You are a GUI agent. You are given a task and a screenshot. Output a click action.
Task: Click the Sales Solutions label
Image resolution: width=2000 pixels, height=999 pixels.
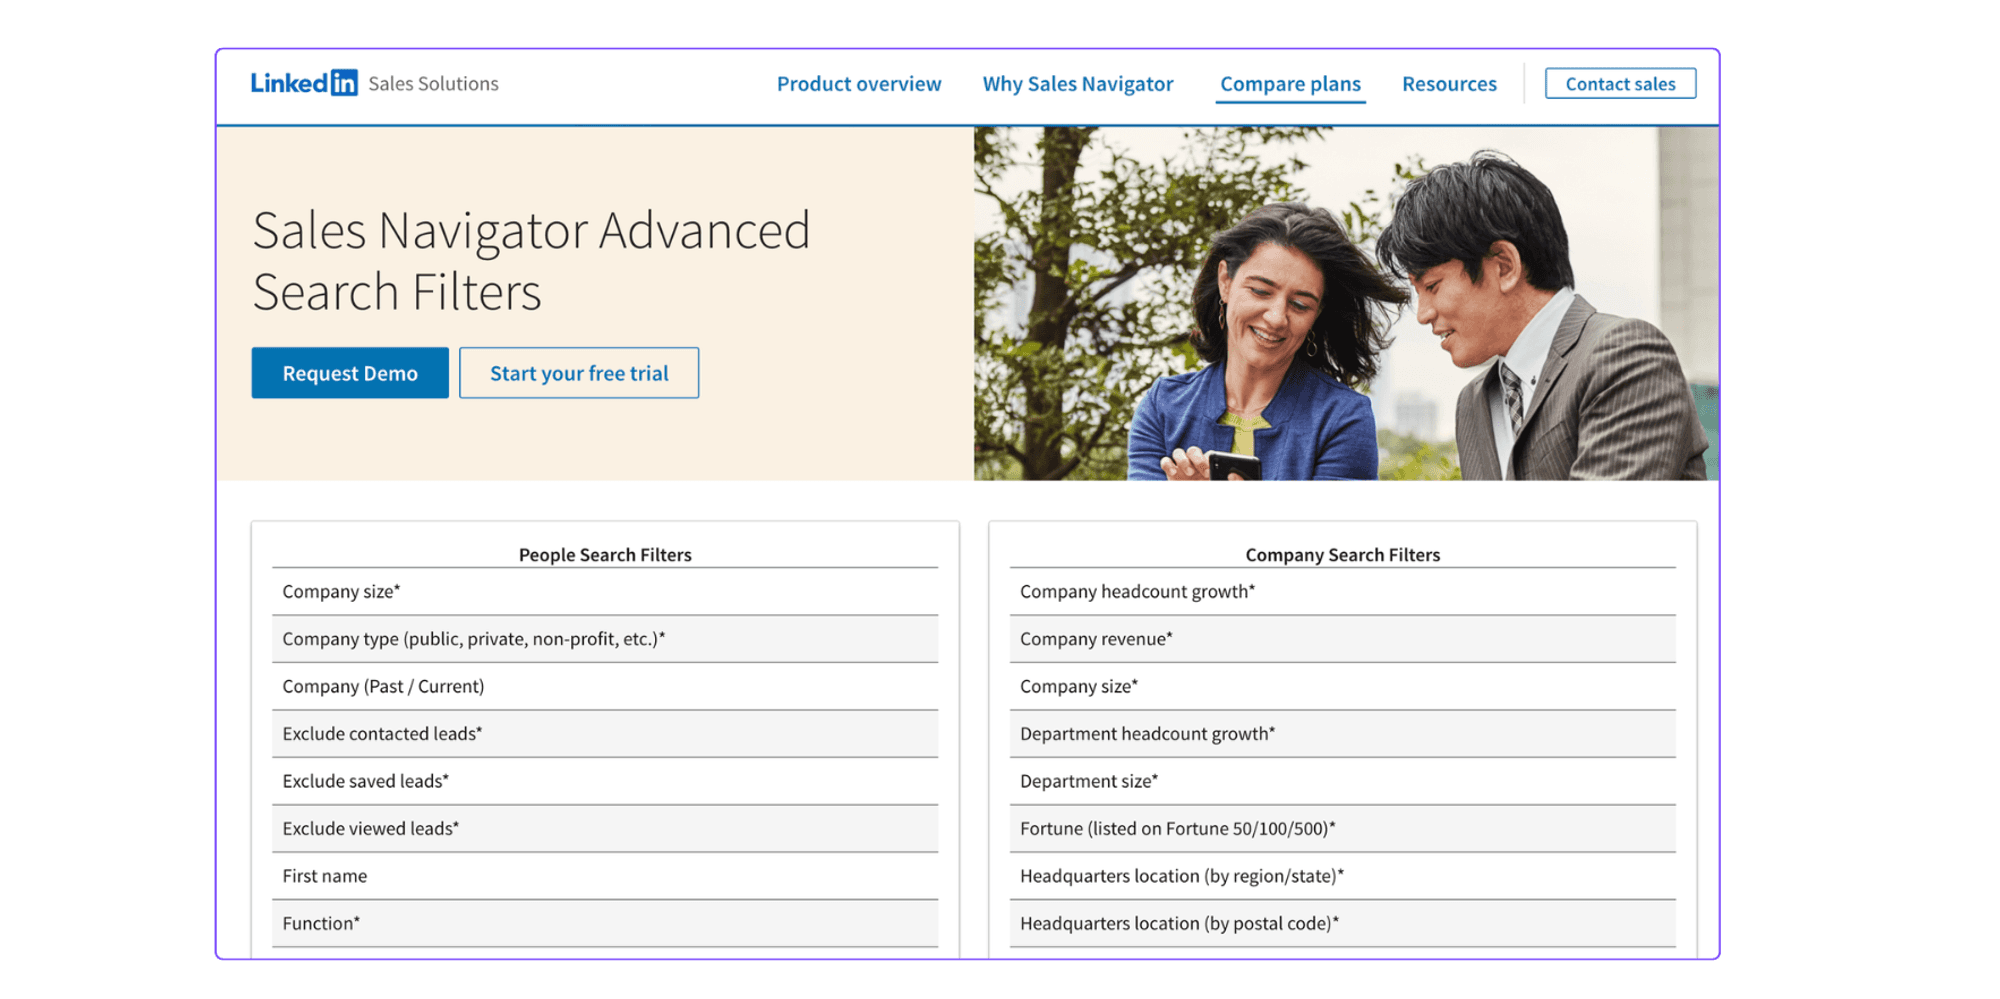pos(433,84)
